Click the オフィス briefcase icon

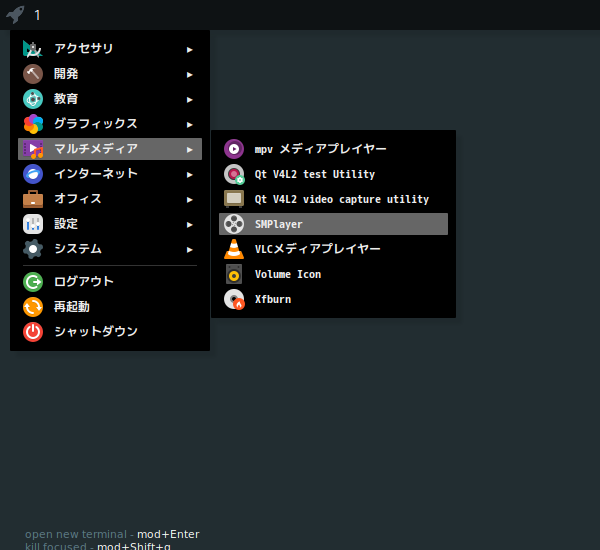33,199
